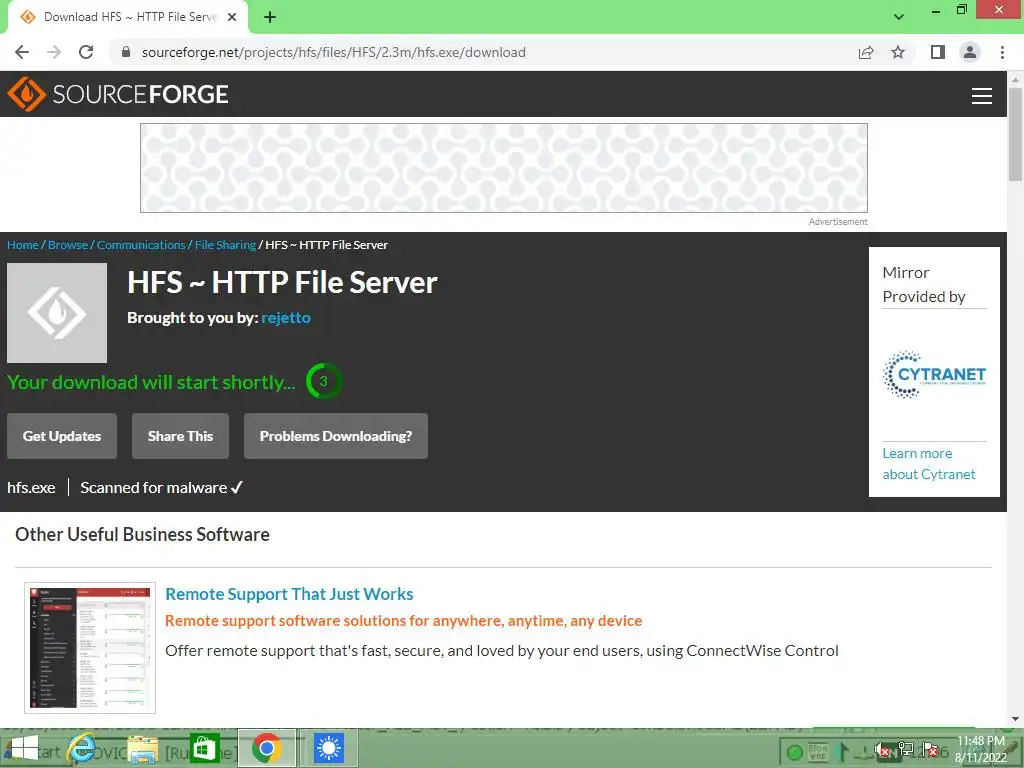Click the hfs.exe file name text
Image resolution: width=1024 pixels, height=768 pixels.
coord(31,488)
